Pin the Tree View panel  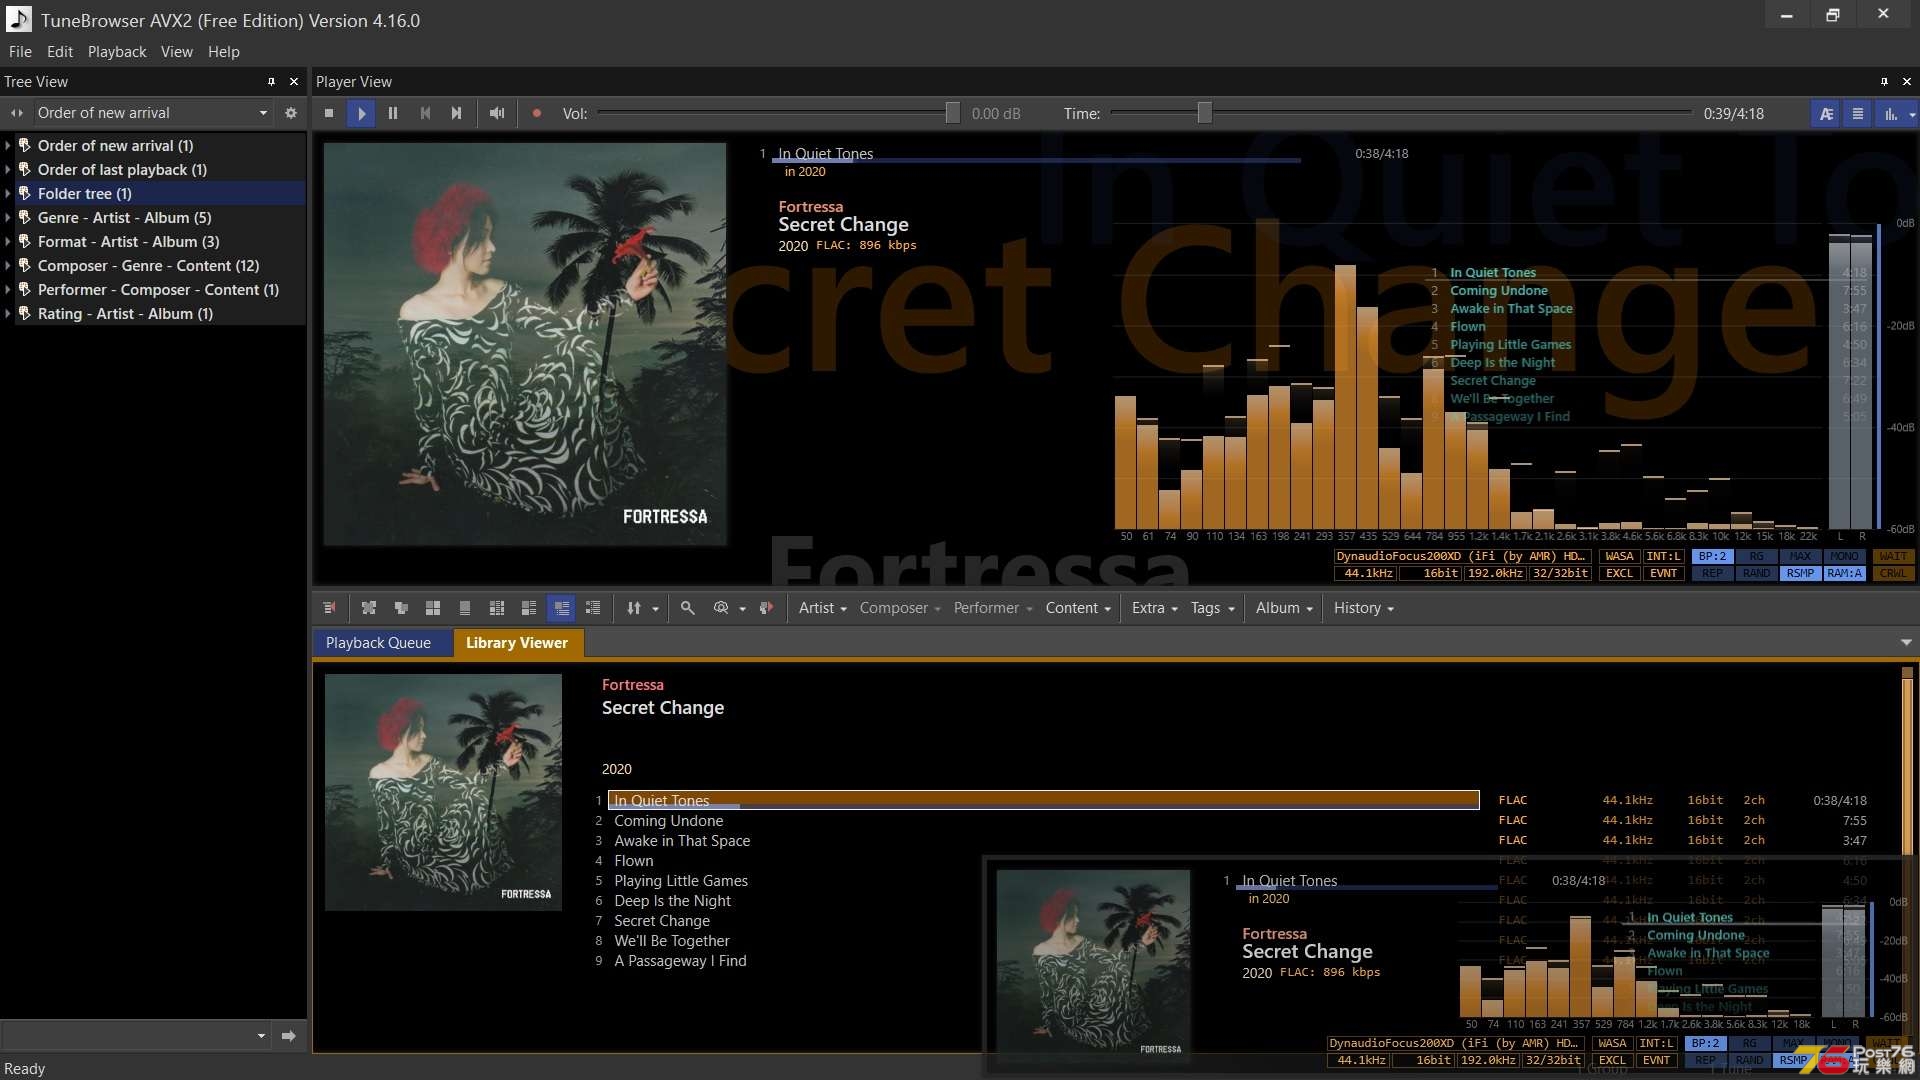pos(271,82)
